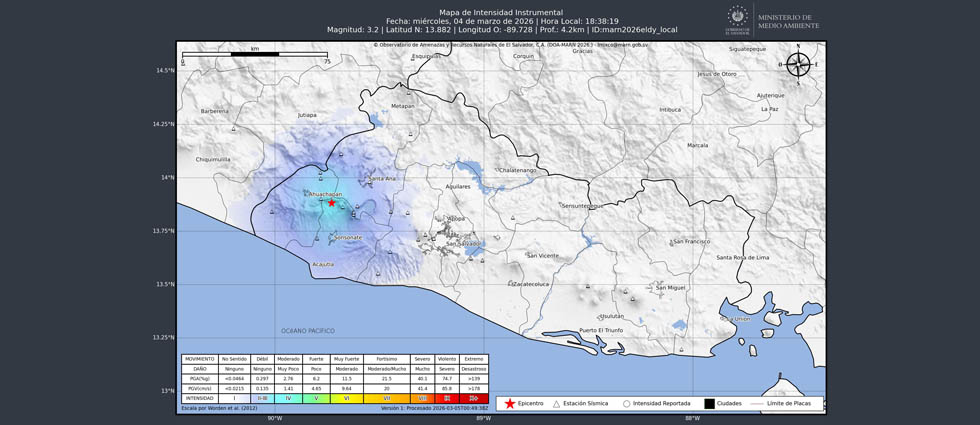Click the orange intensity VII swatch
The height and width of the screenshot is (425, 980).
pyautogui.click(x=387, y=398)
